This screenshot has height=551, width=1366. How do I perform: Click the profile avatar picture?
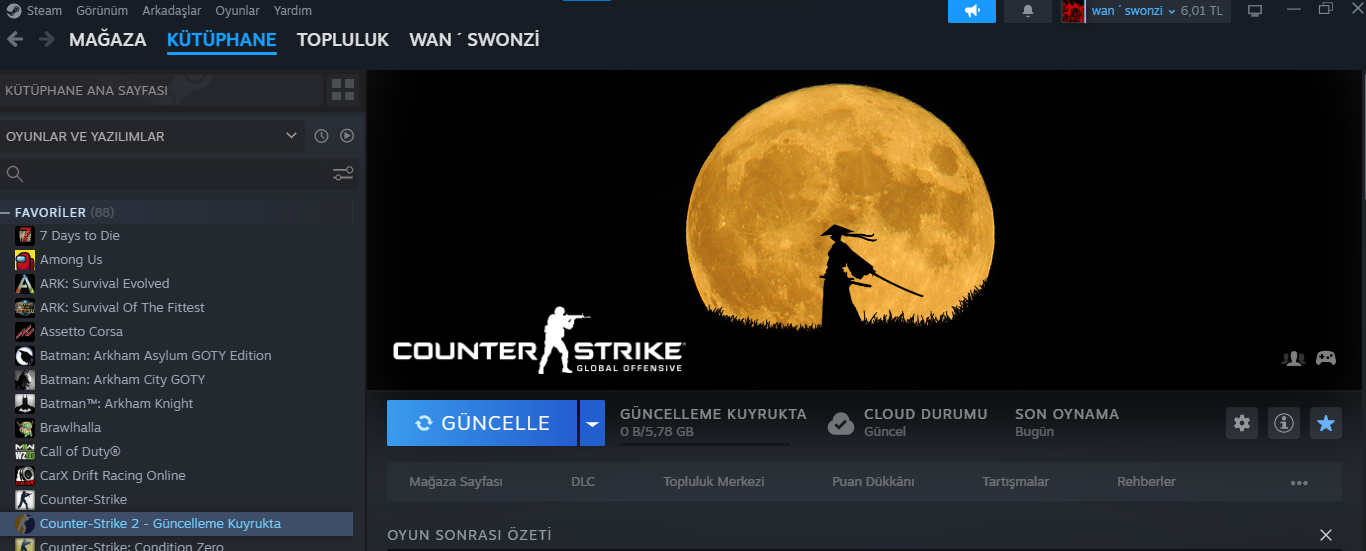pos(1073,11)
